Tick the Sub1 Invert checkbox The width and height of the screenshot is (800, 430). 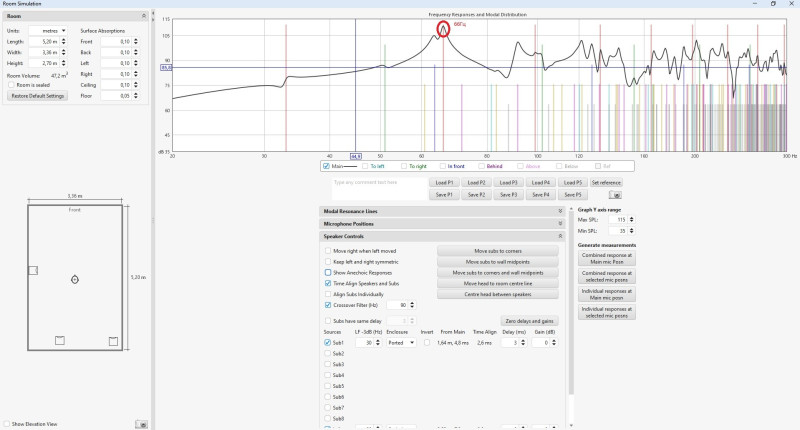tap(427, 343)
